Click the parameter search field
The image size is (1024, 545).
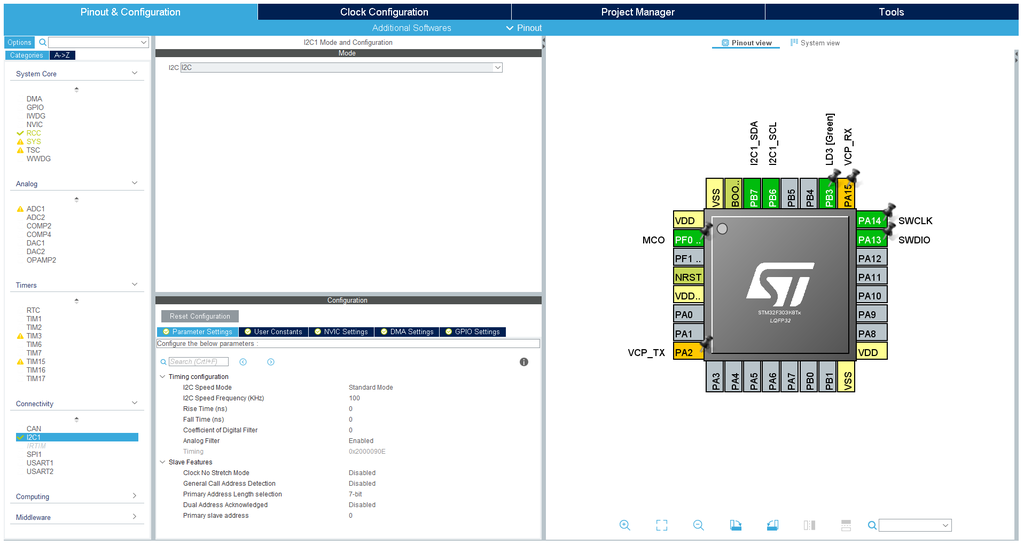(199, 362)
